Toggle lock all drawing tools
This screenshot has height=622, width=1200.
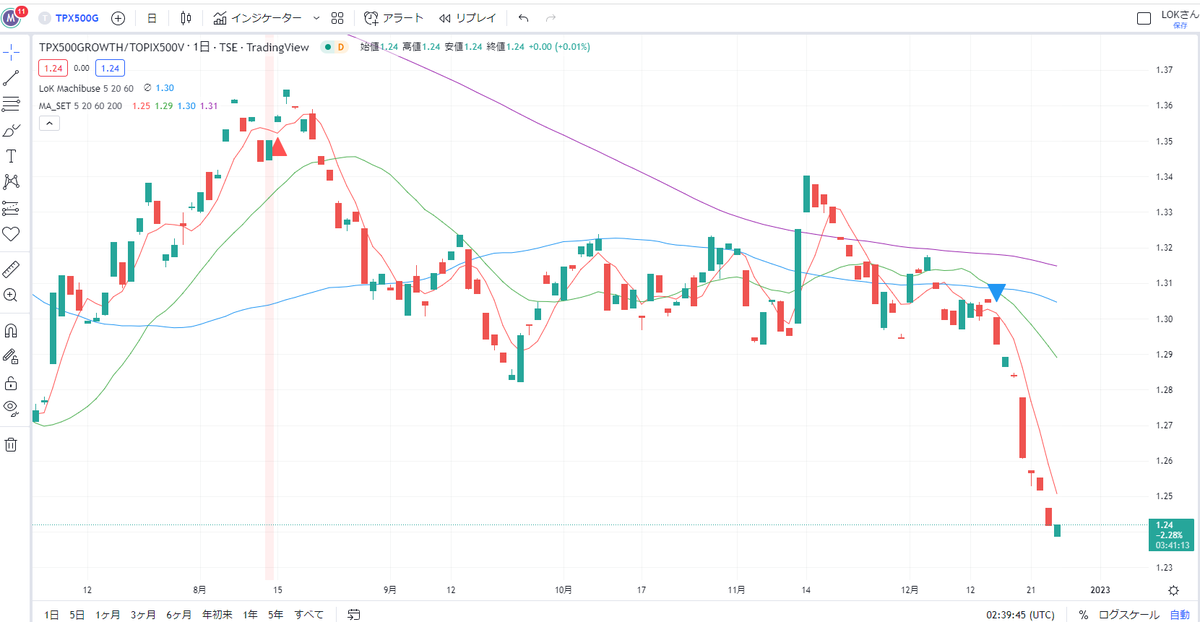click(12, 382)
